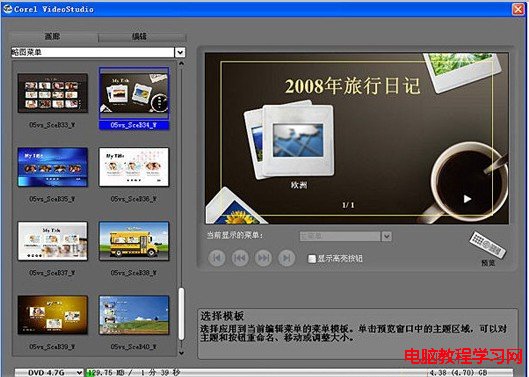
Task: Click the 05vs_ScaB40_Y label text
Action: [134, 347]
